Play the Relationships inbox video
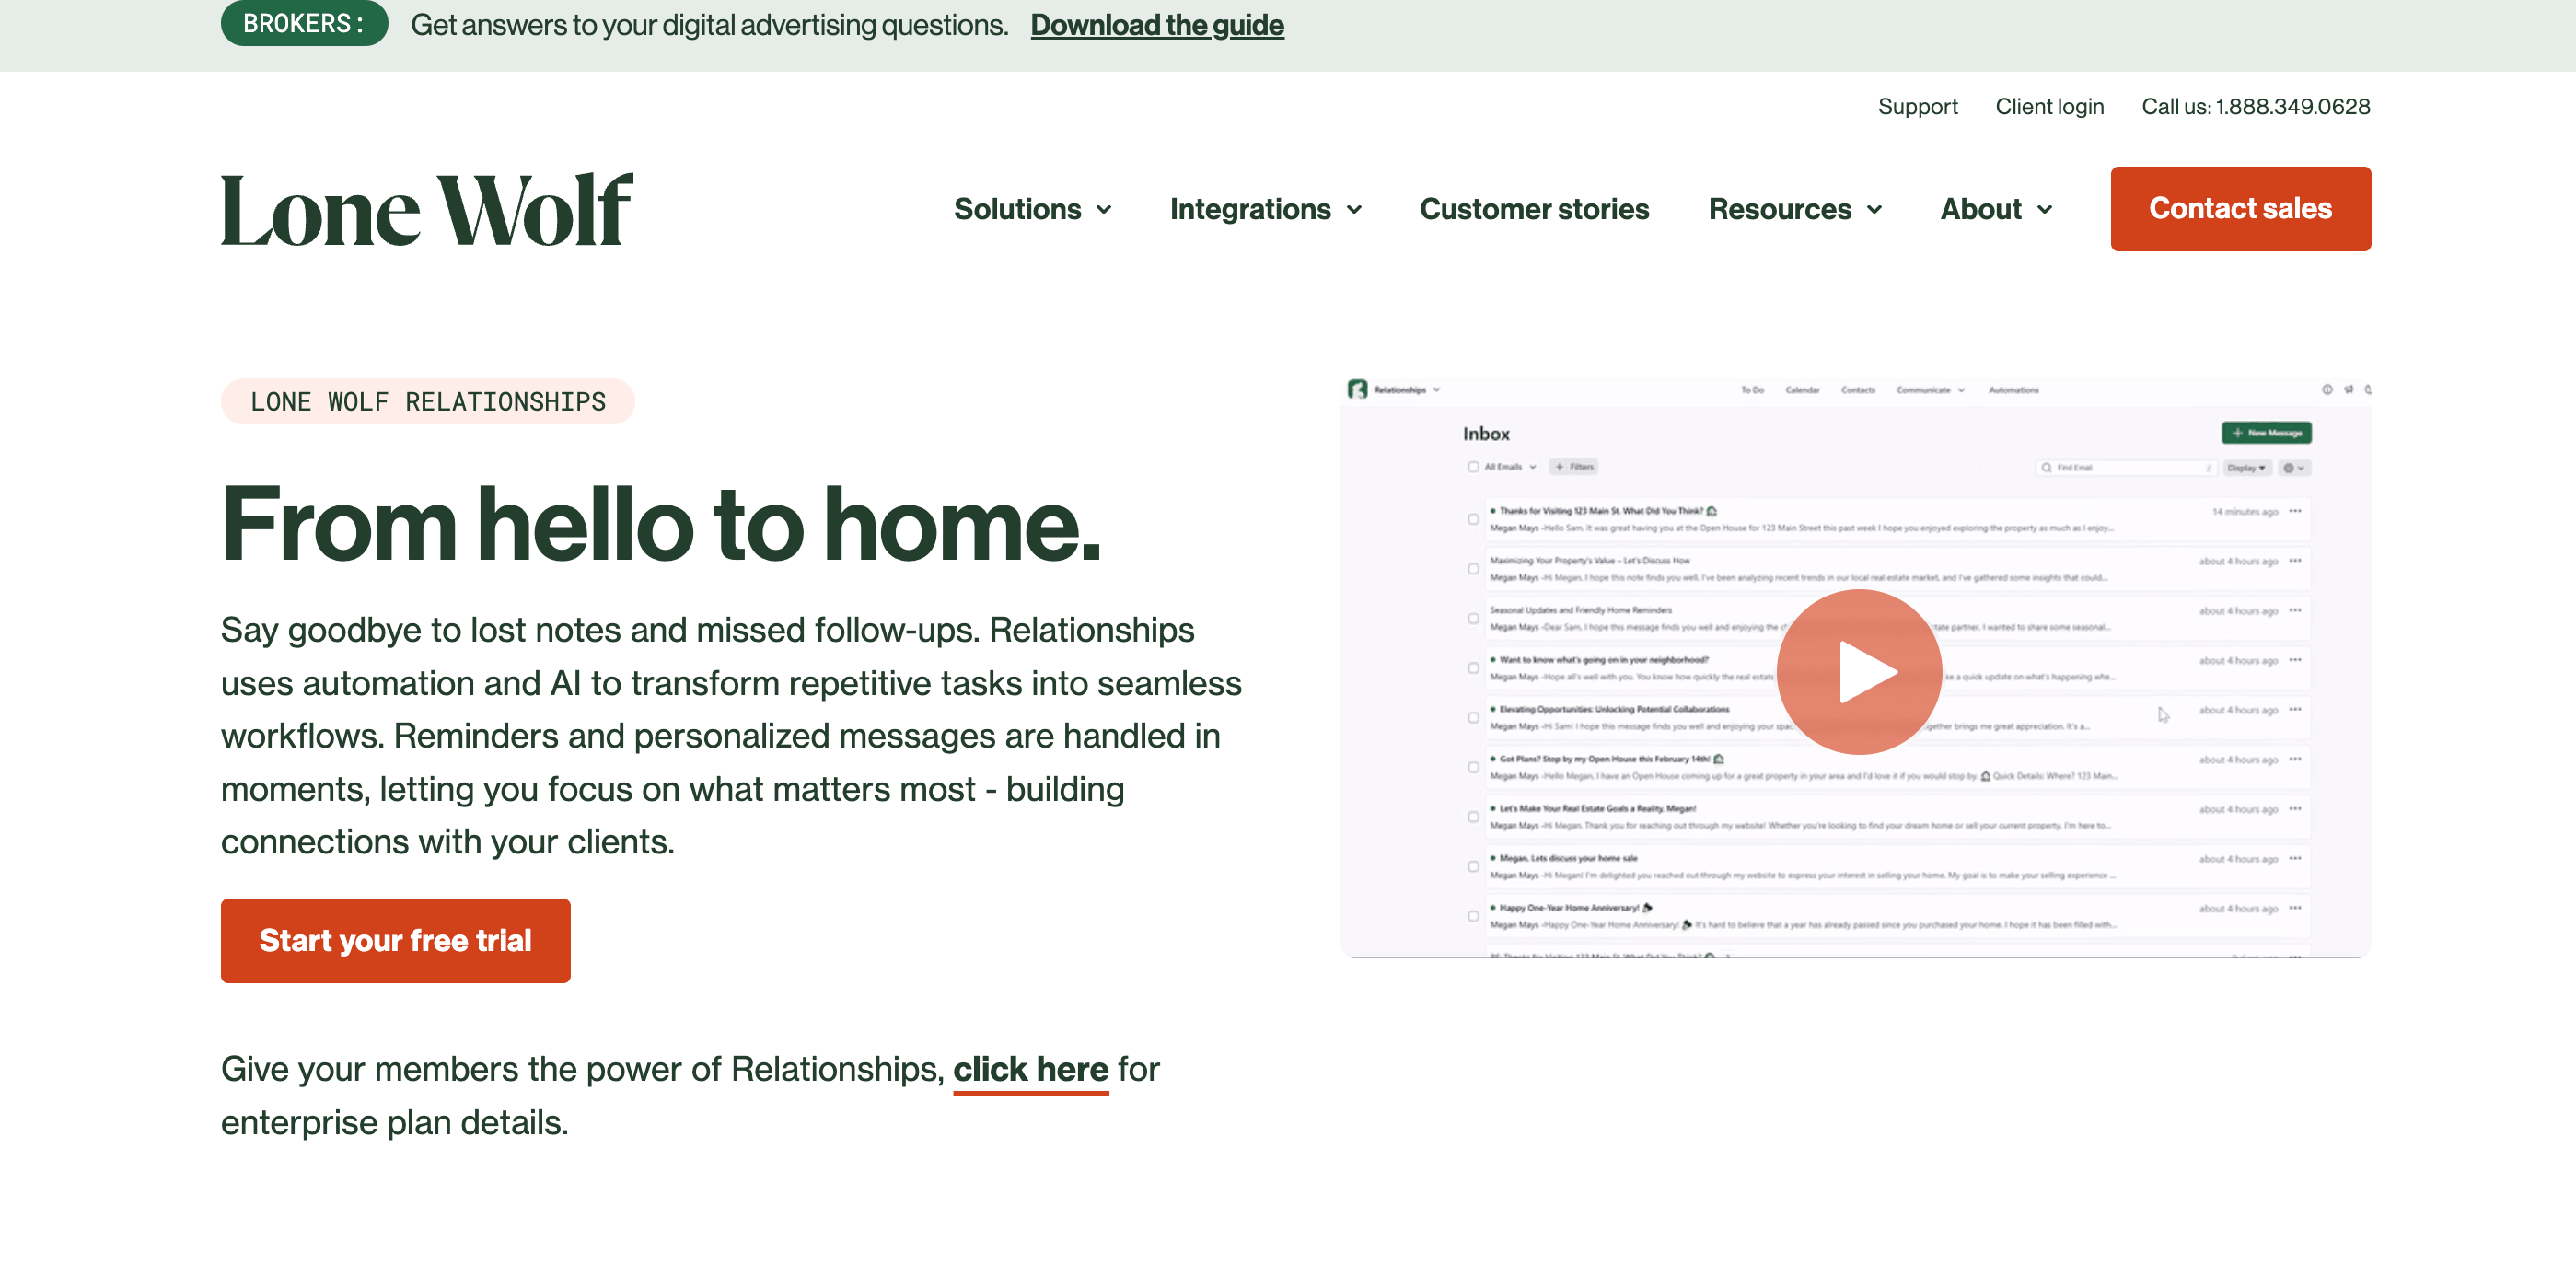 point(1858,671)
